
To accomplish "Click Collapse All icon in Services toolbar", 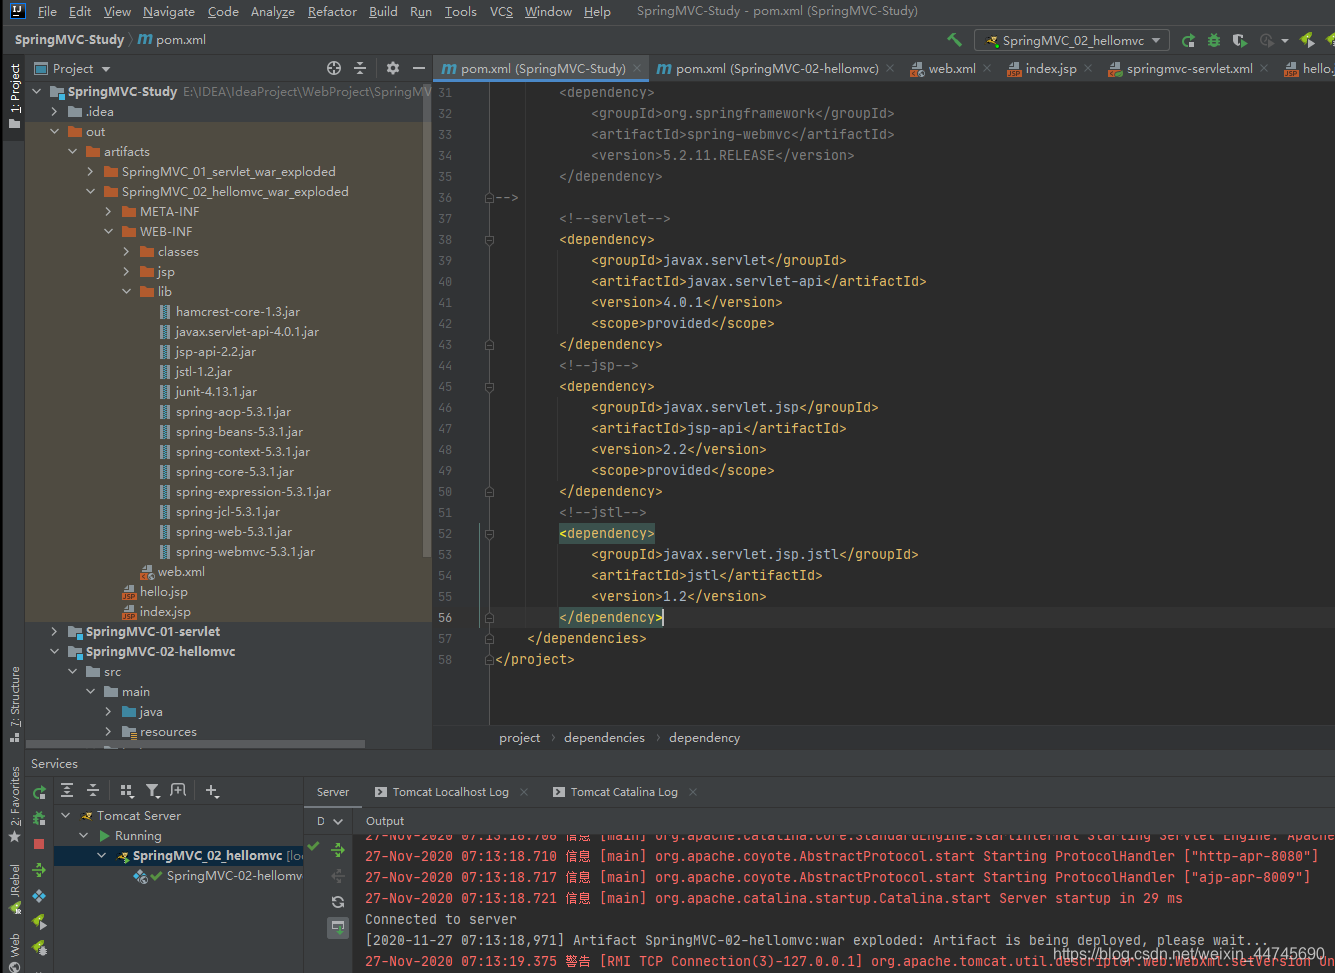I will tap(93, 790).
